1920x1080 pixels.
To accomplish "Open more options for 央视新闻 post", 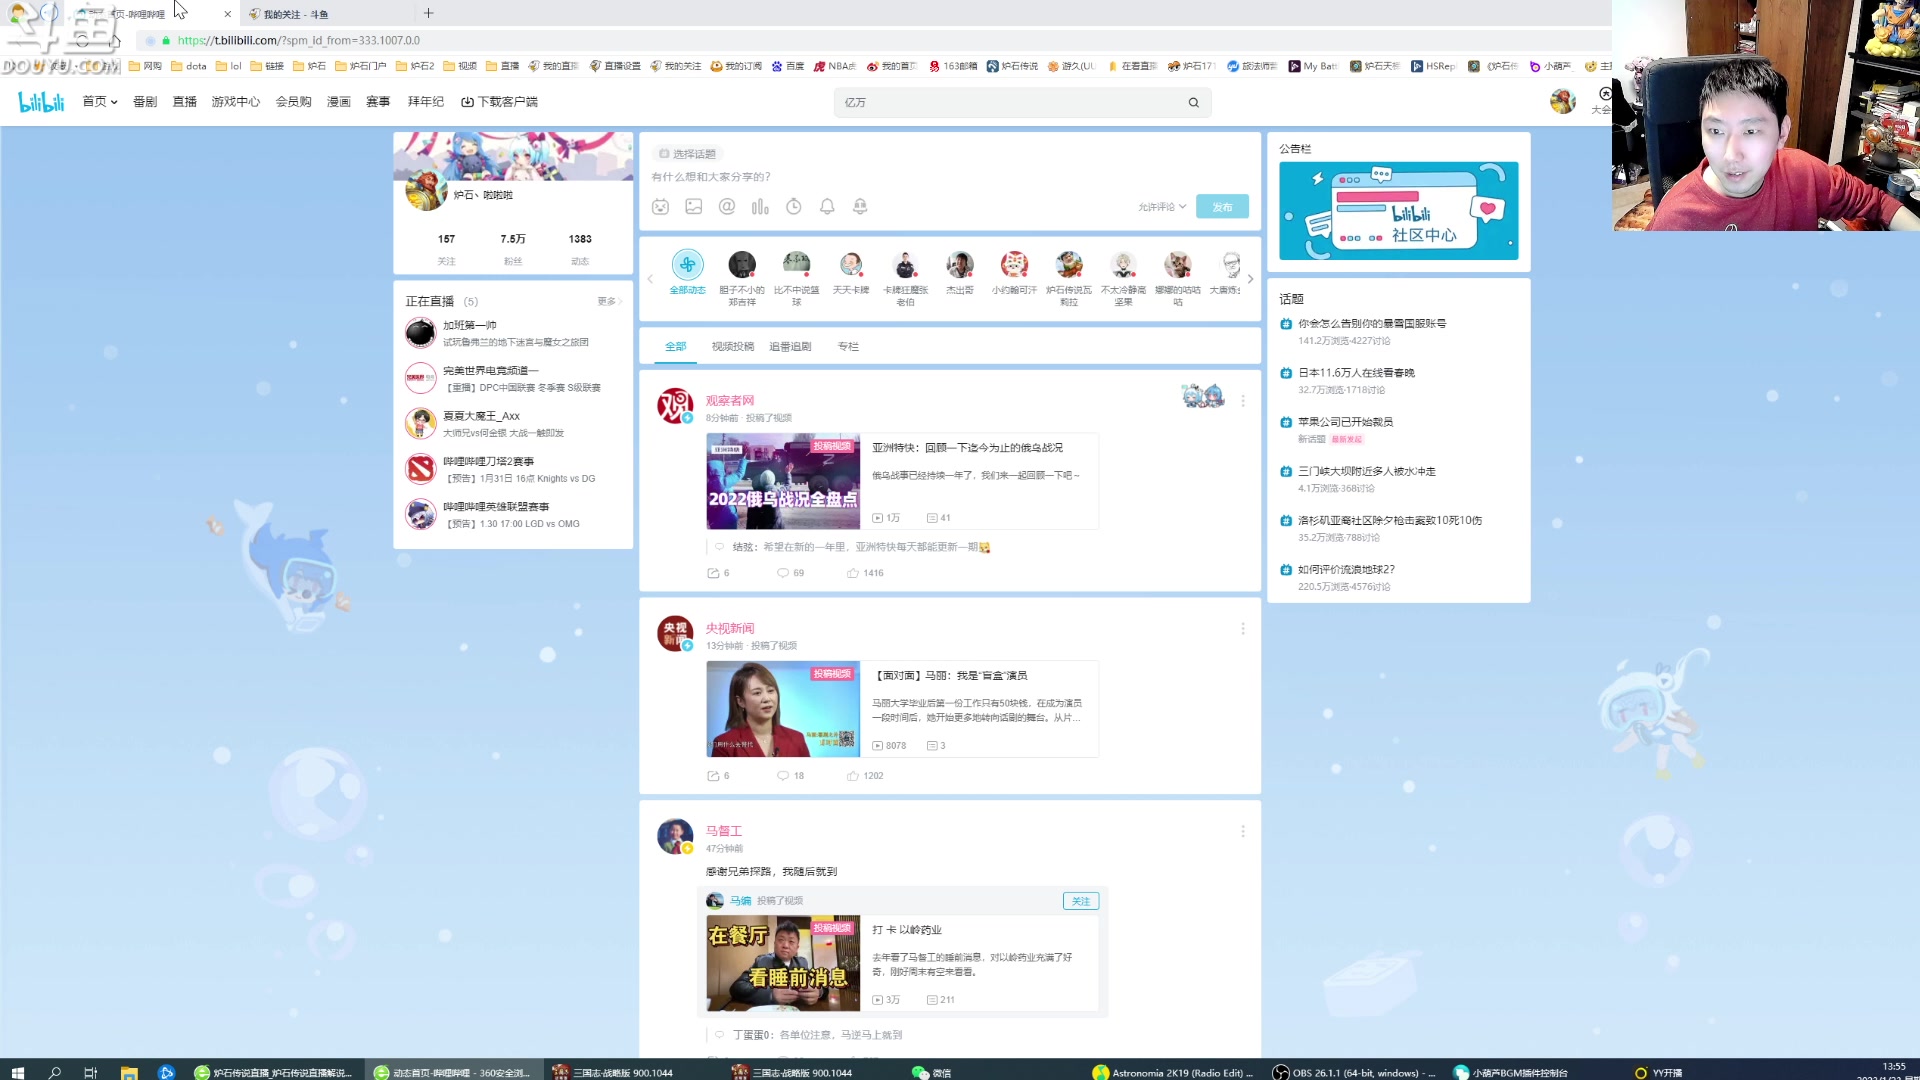I will pos(1243,629).
